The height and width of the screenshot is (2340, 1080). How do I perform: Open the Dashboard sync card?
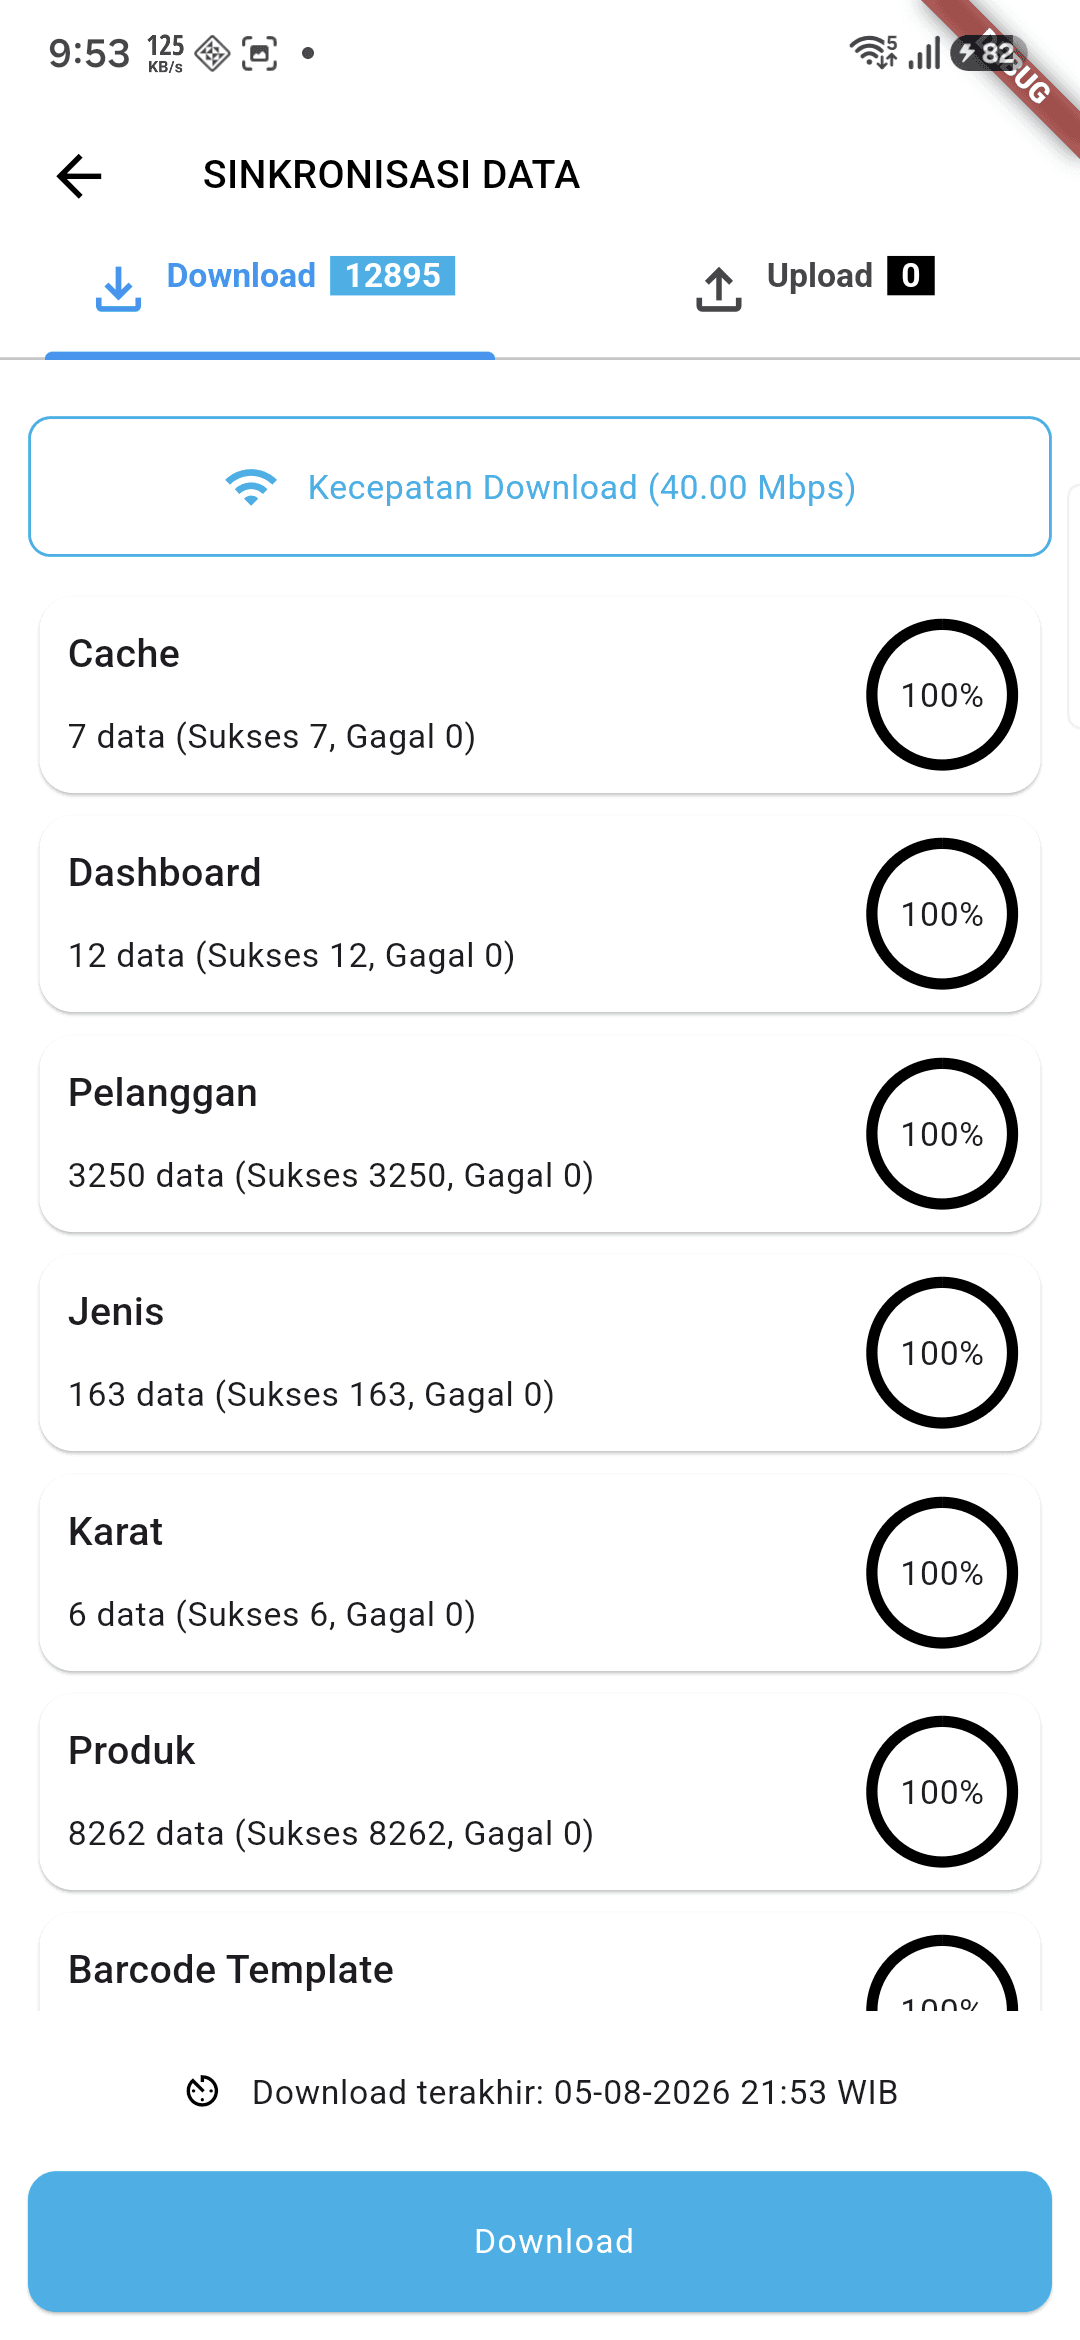540,914
